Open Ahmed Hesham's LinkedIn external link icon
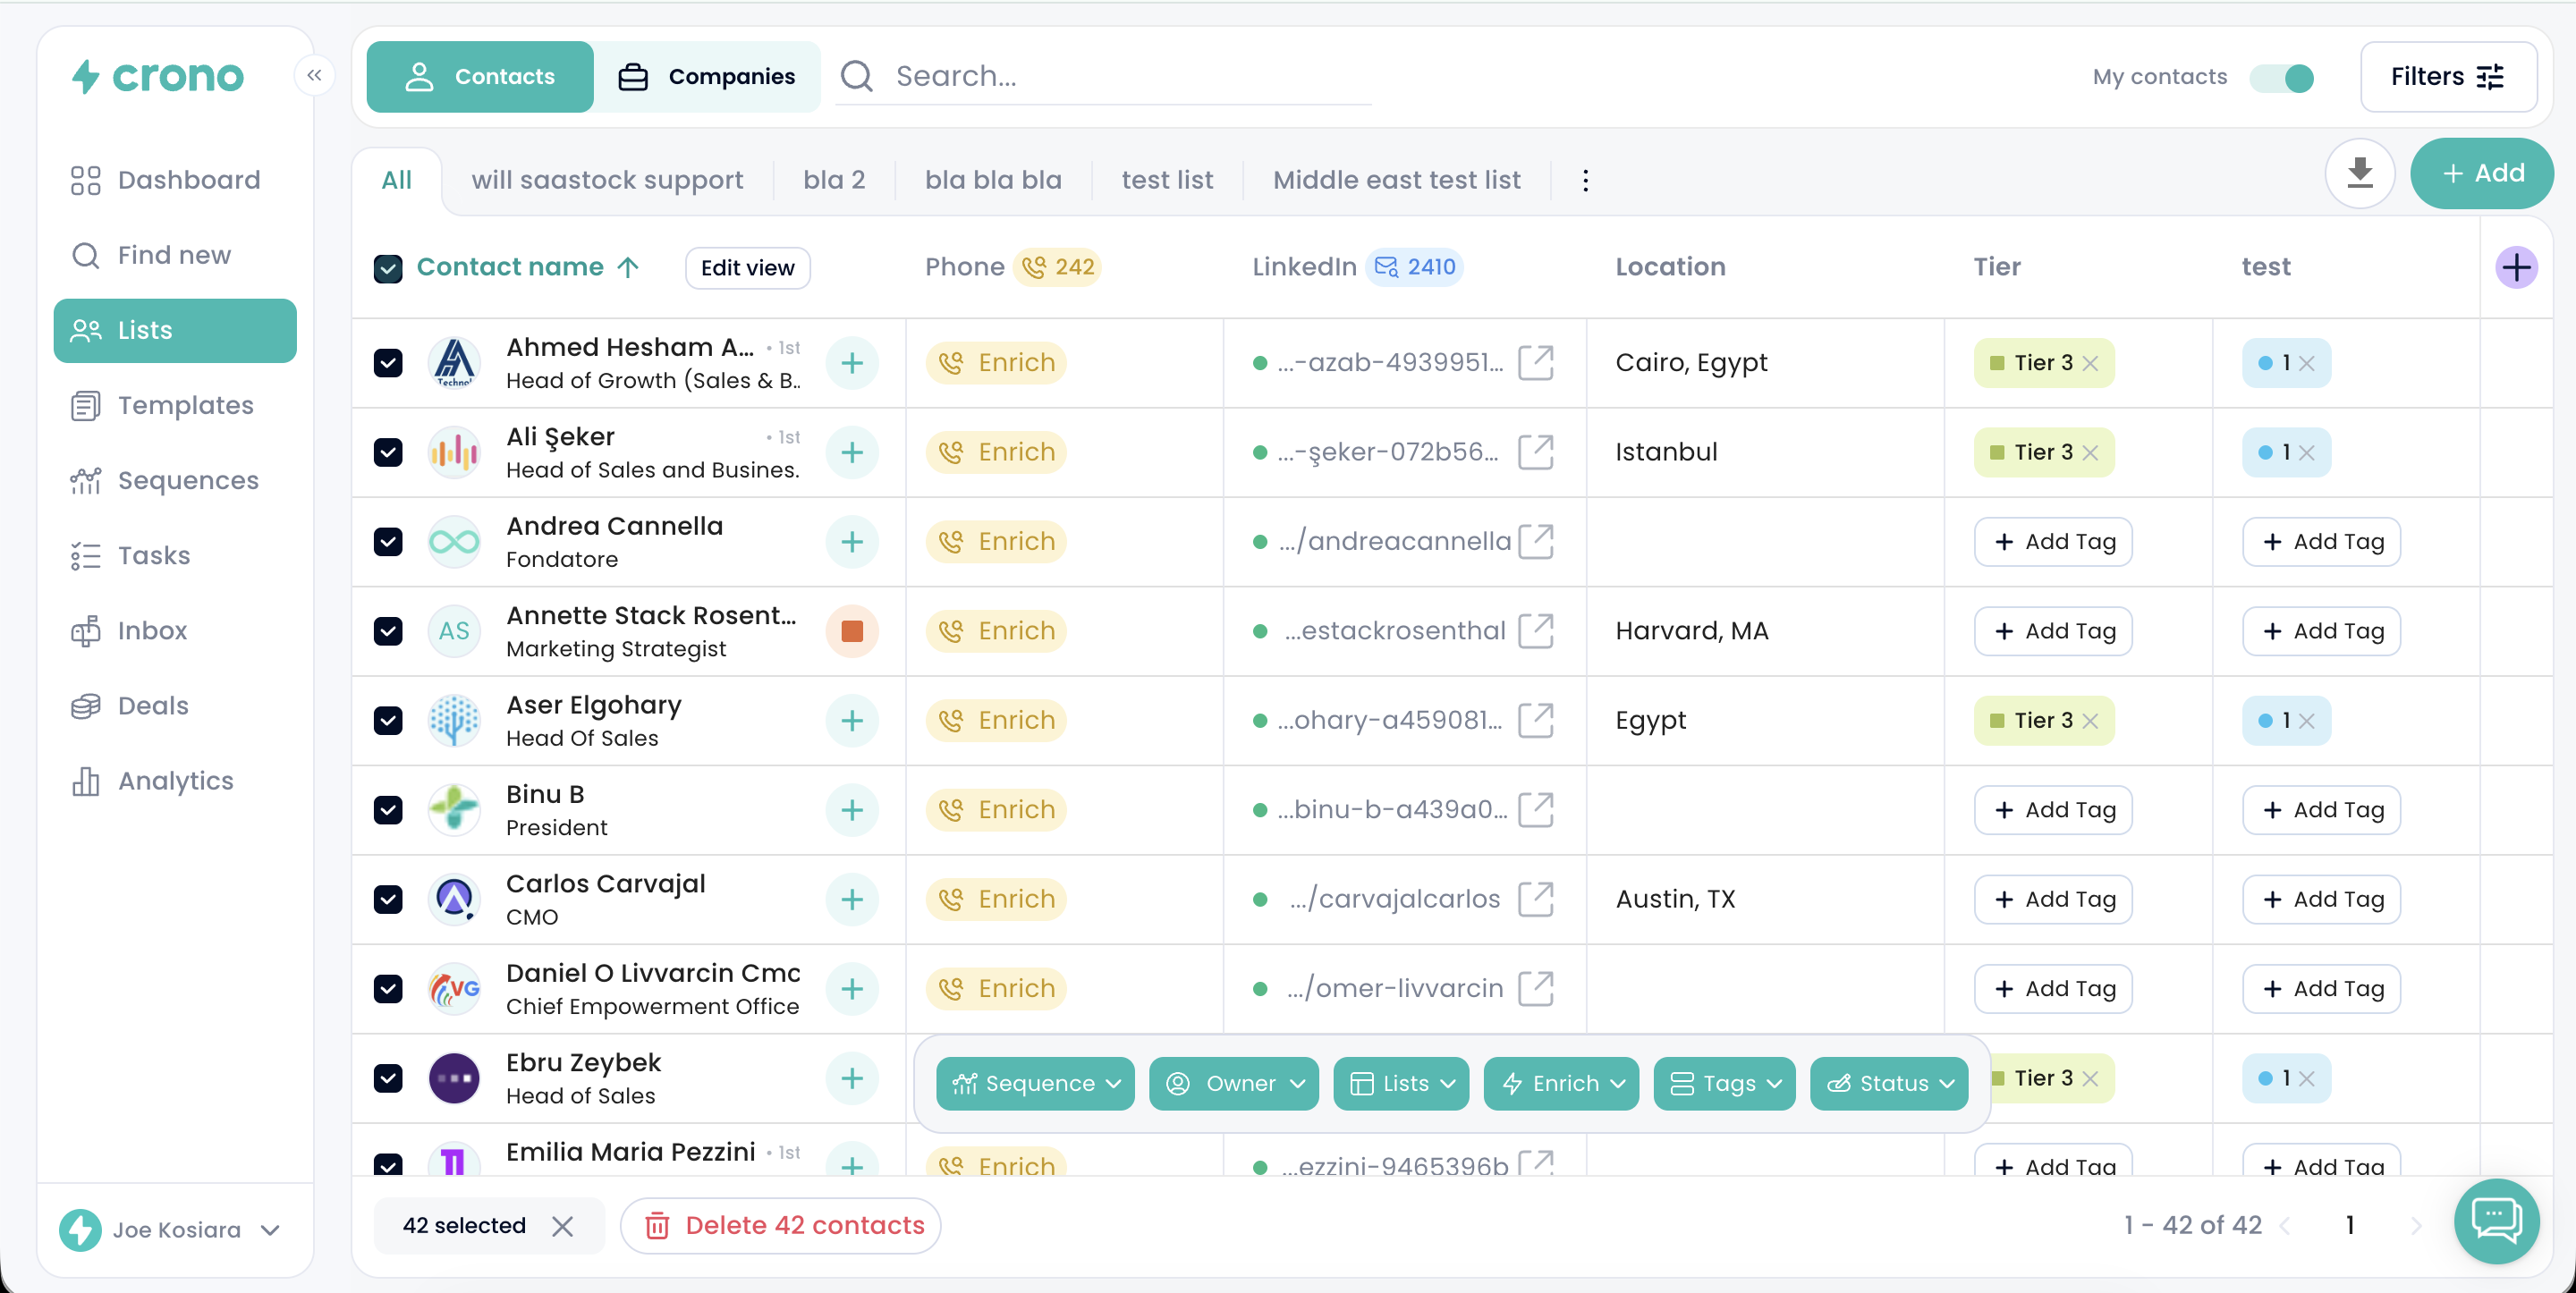 click(x=1535, y=363)
